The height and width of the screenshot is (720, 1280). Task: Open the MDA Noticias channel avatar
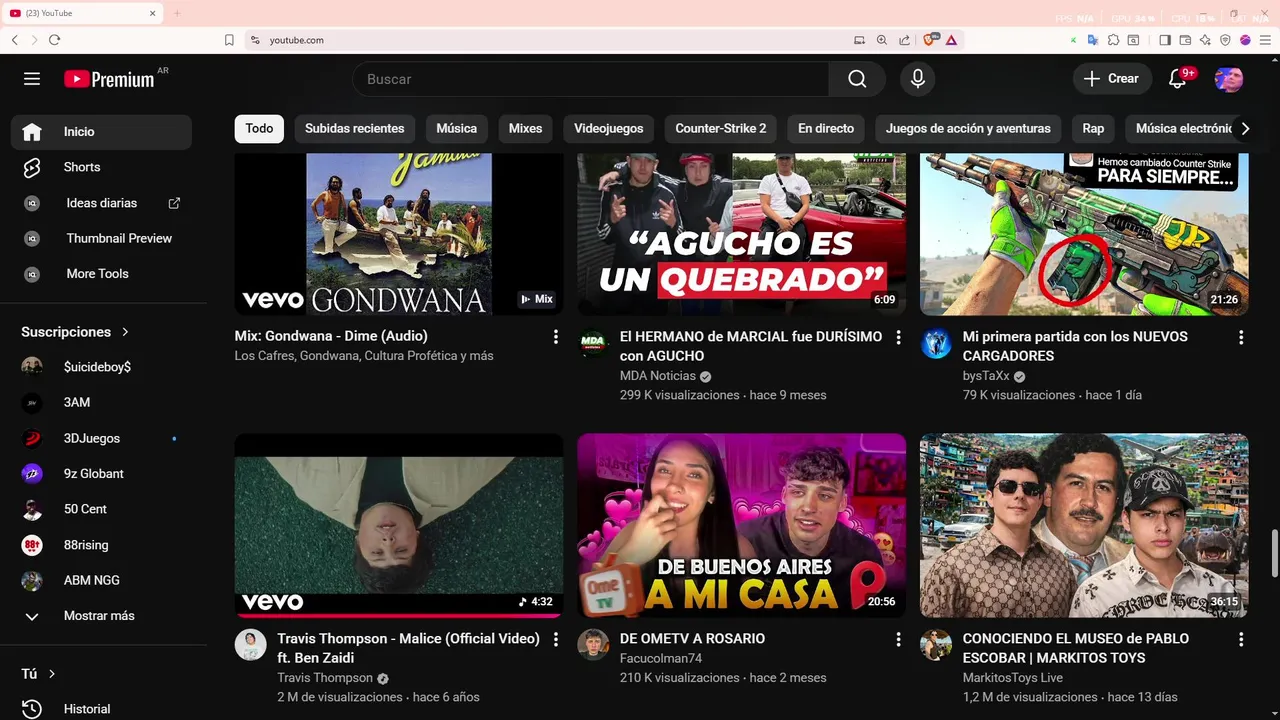(594, 343)
